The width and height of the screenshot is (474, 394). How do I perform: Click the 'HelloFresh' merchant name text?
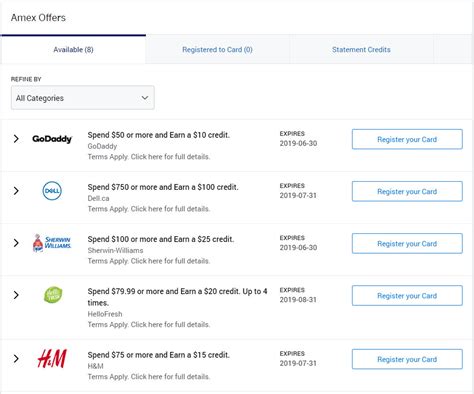coord(105,314)
